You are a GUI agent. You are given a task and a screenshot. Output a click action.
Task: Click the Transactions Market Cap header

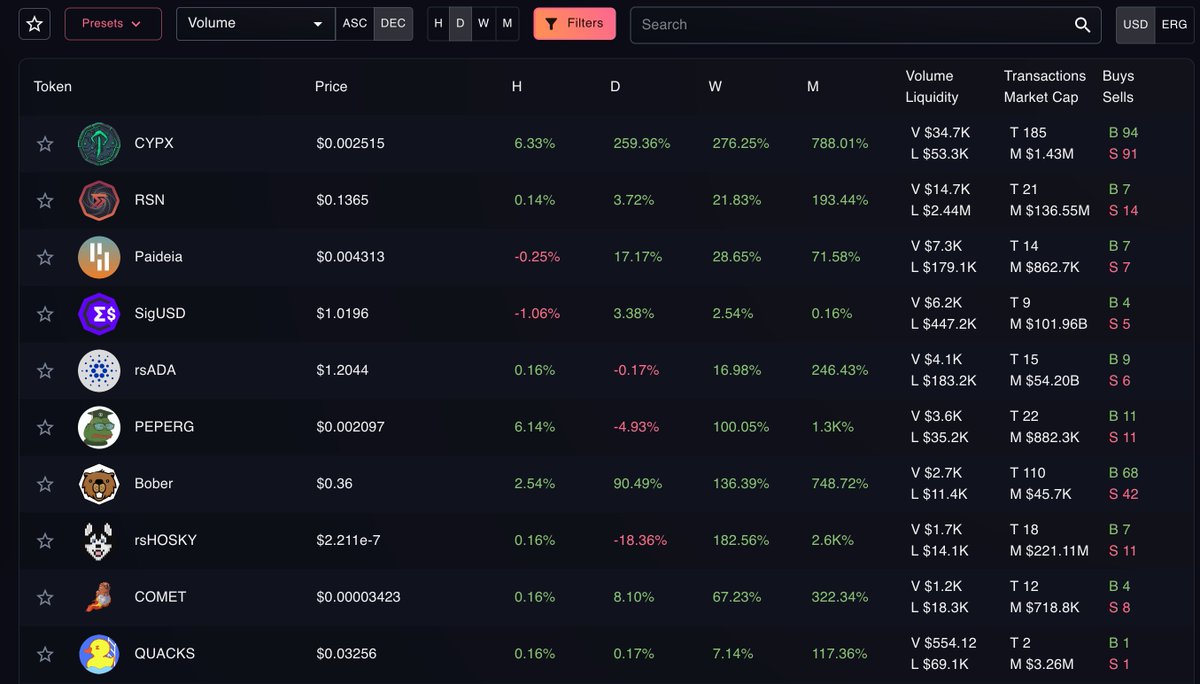(1045, 87)
